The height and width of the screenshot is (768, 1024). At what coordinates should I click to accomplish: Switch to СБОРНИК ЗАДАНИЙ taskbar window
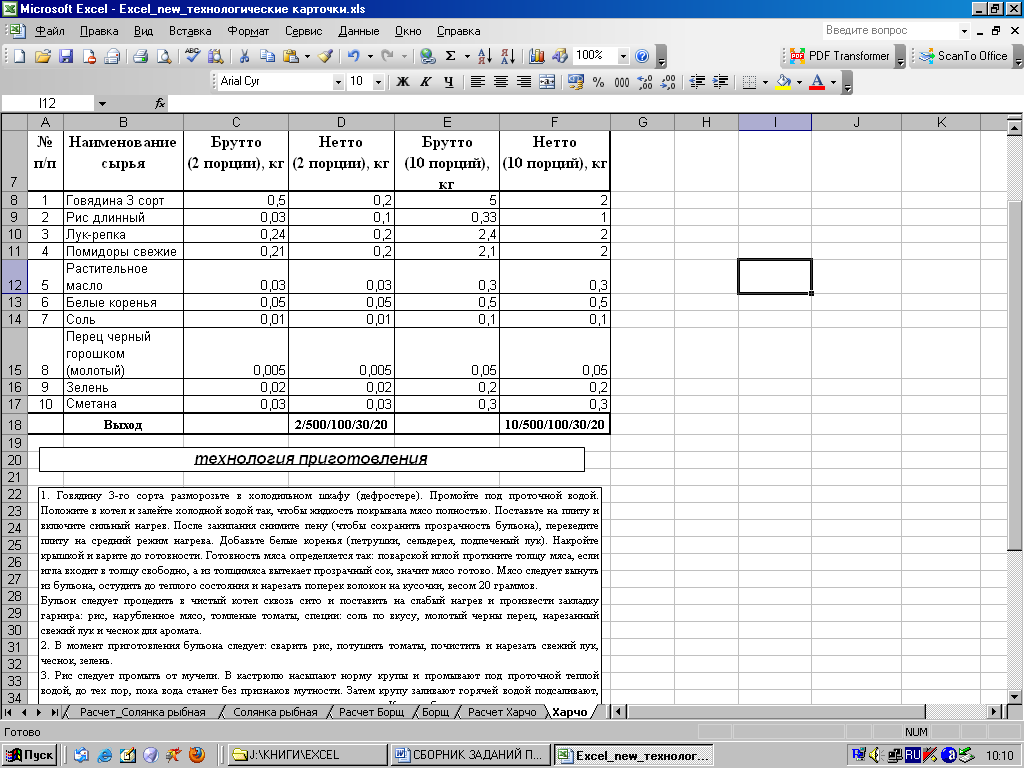pyautogui.click(x=470, y=755)
